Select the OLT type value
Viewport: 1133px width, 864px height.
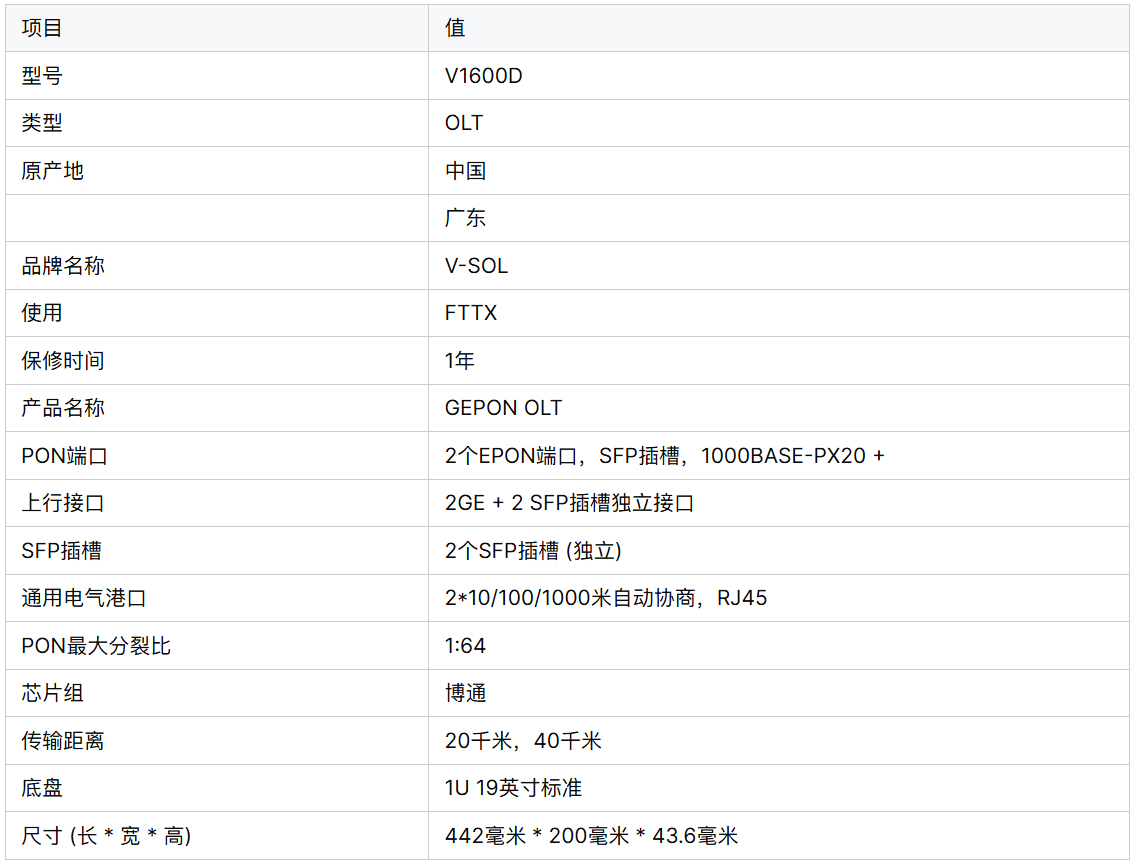[464, 123]
